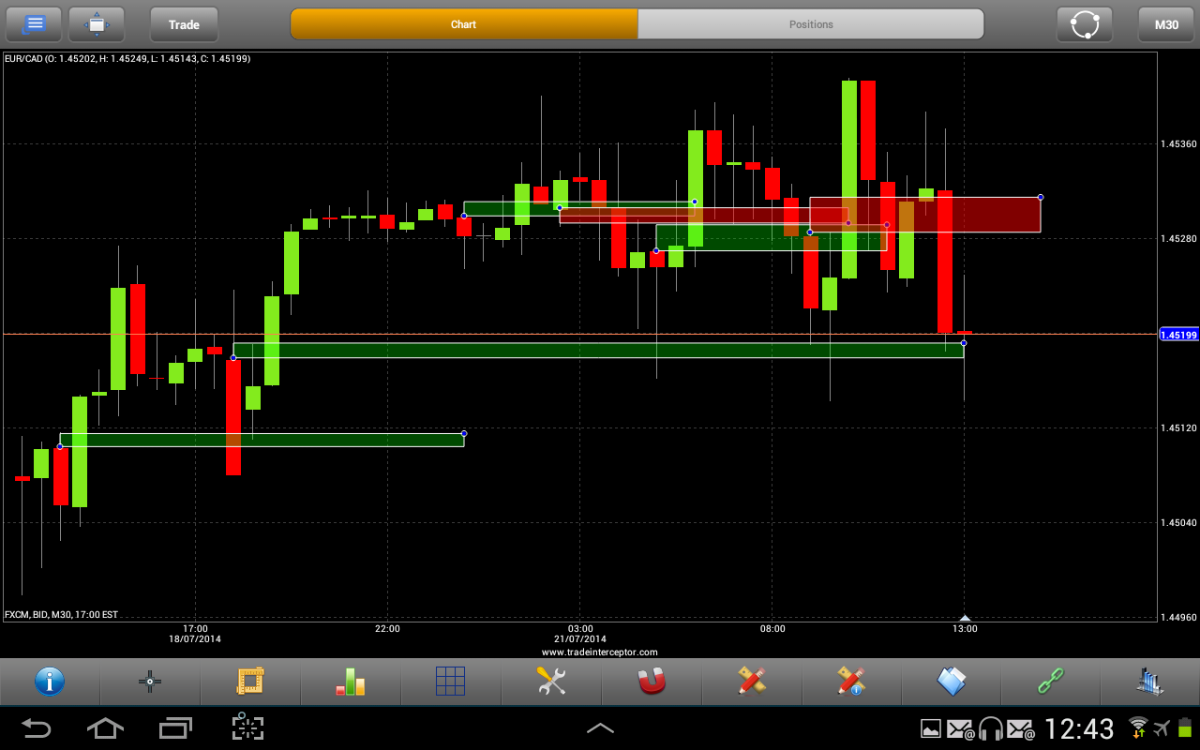
Task: Click the 13:00 time axis label
Action: tap(964, 629)
